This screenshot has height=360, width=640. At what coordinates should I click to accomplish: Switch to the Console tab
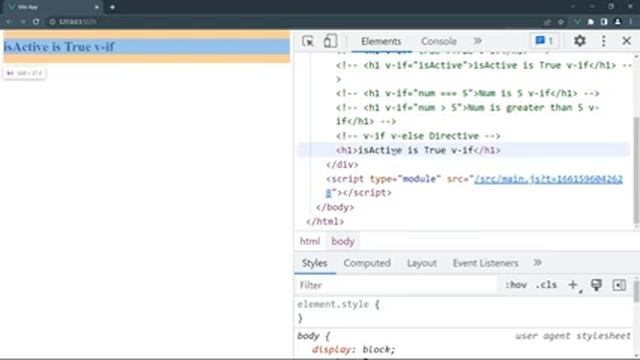[x=439, y=41]
